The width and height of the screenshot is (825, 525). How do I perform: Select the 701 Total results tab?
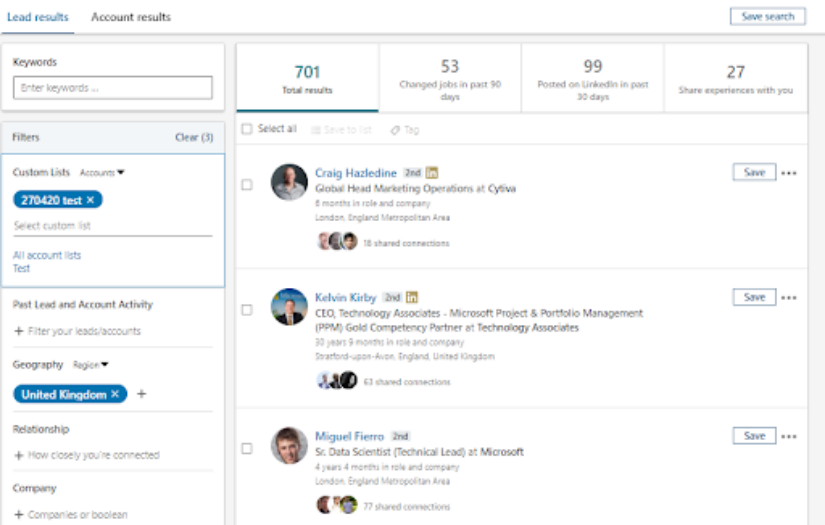(x=307, y=78)
